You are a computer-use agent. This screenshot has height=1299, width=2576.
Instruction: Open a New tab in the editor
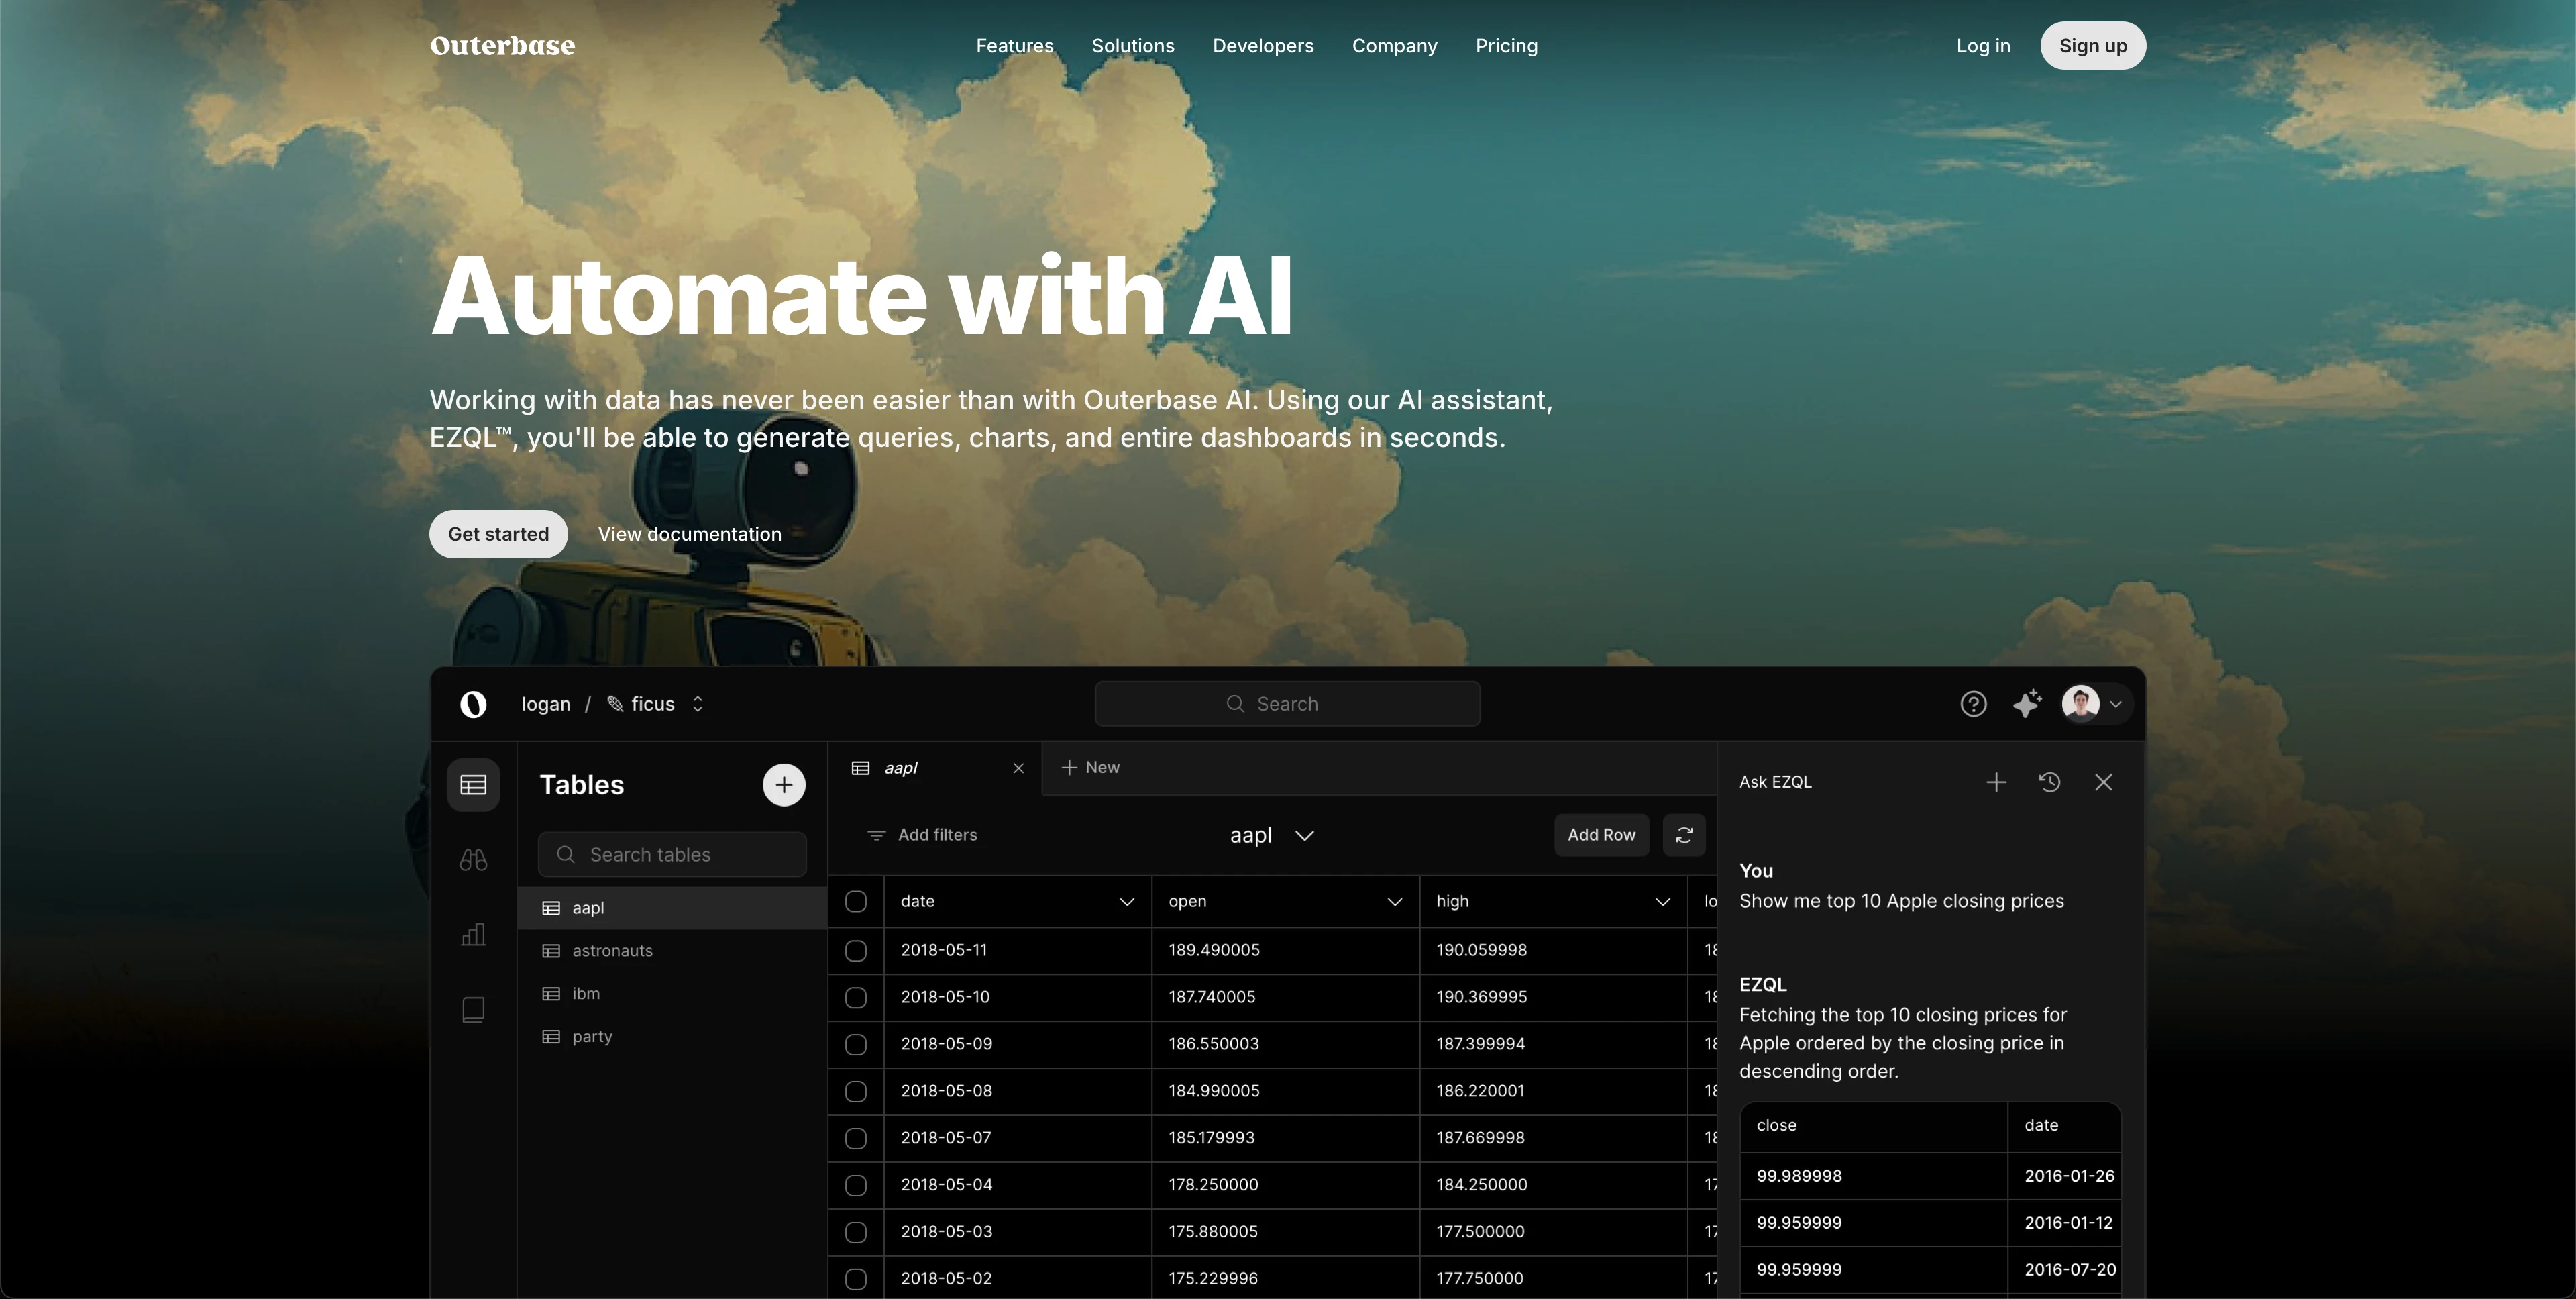[x=1090, y=767]
